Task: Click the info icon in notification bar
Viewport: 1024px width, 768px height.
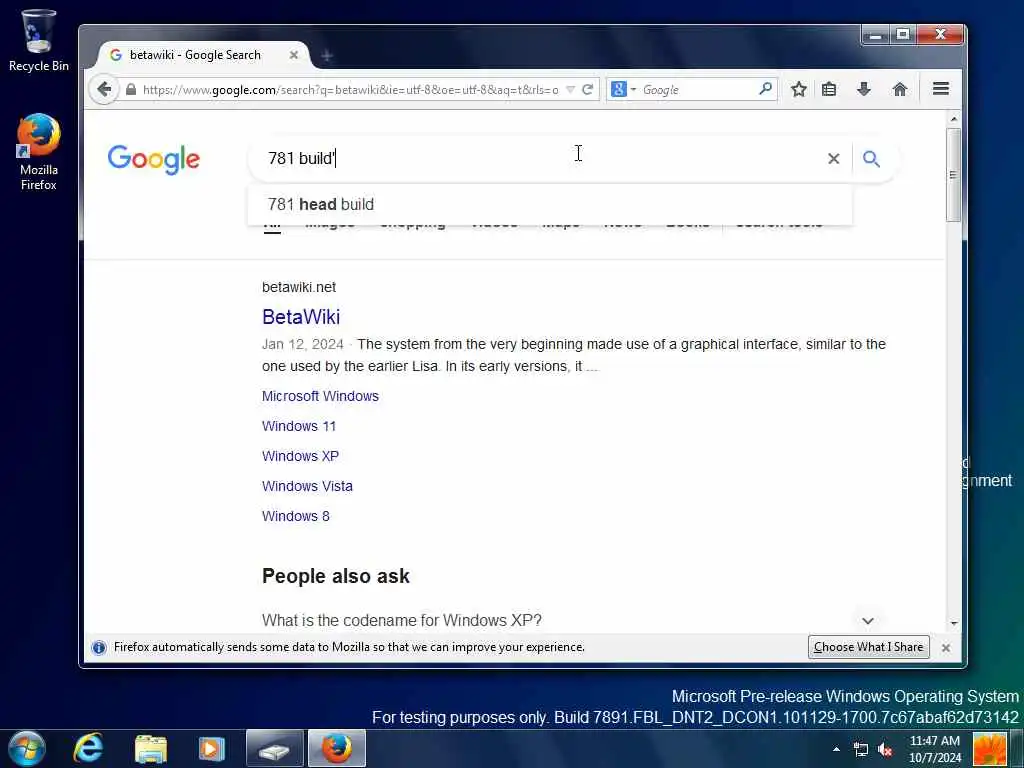Action: (99, 648)
